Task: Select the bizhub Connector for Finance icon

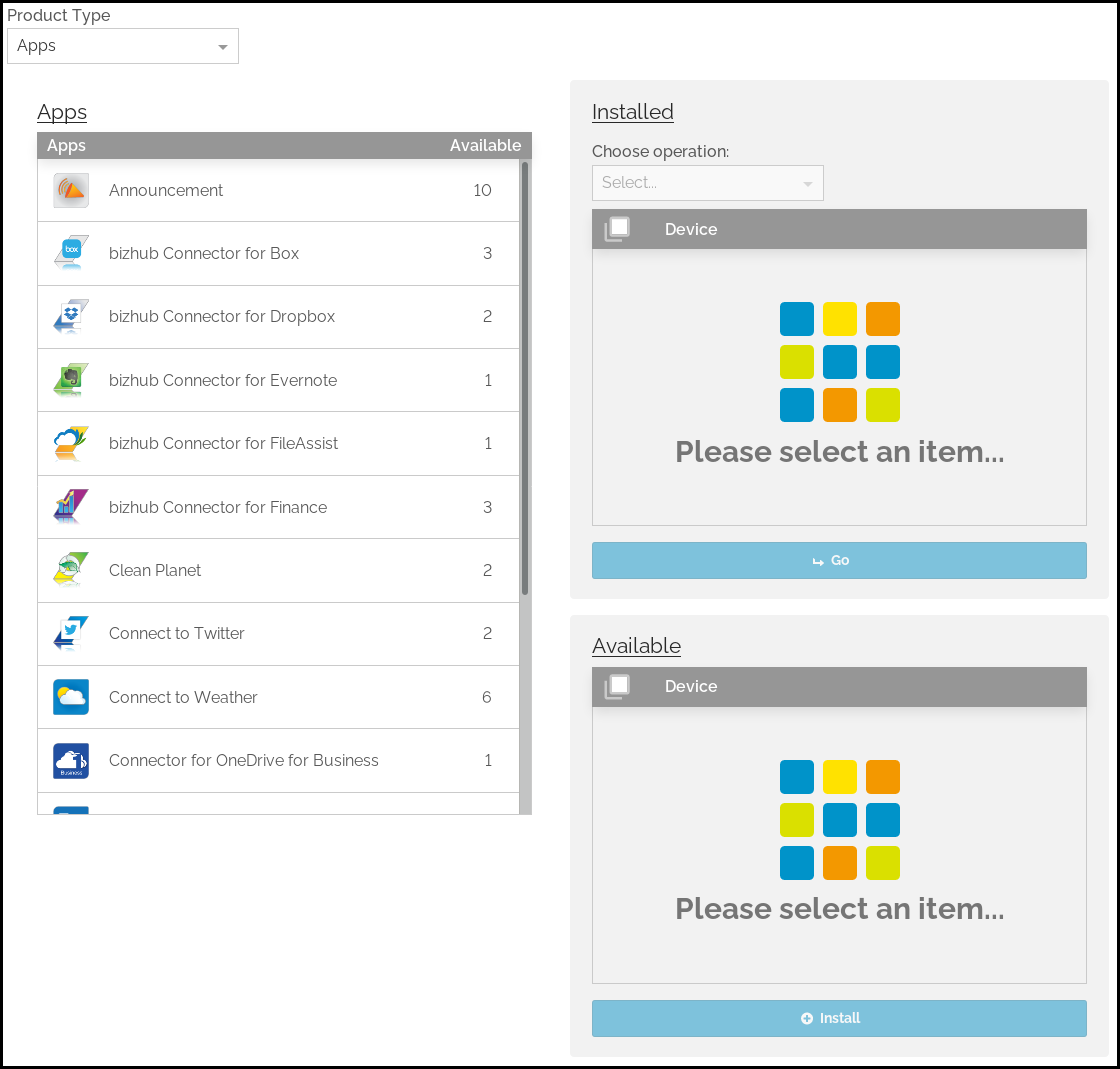Action: [71, 507]
